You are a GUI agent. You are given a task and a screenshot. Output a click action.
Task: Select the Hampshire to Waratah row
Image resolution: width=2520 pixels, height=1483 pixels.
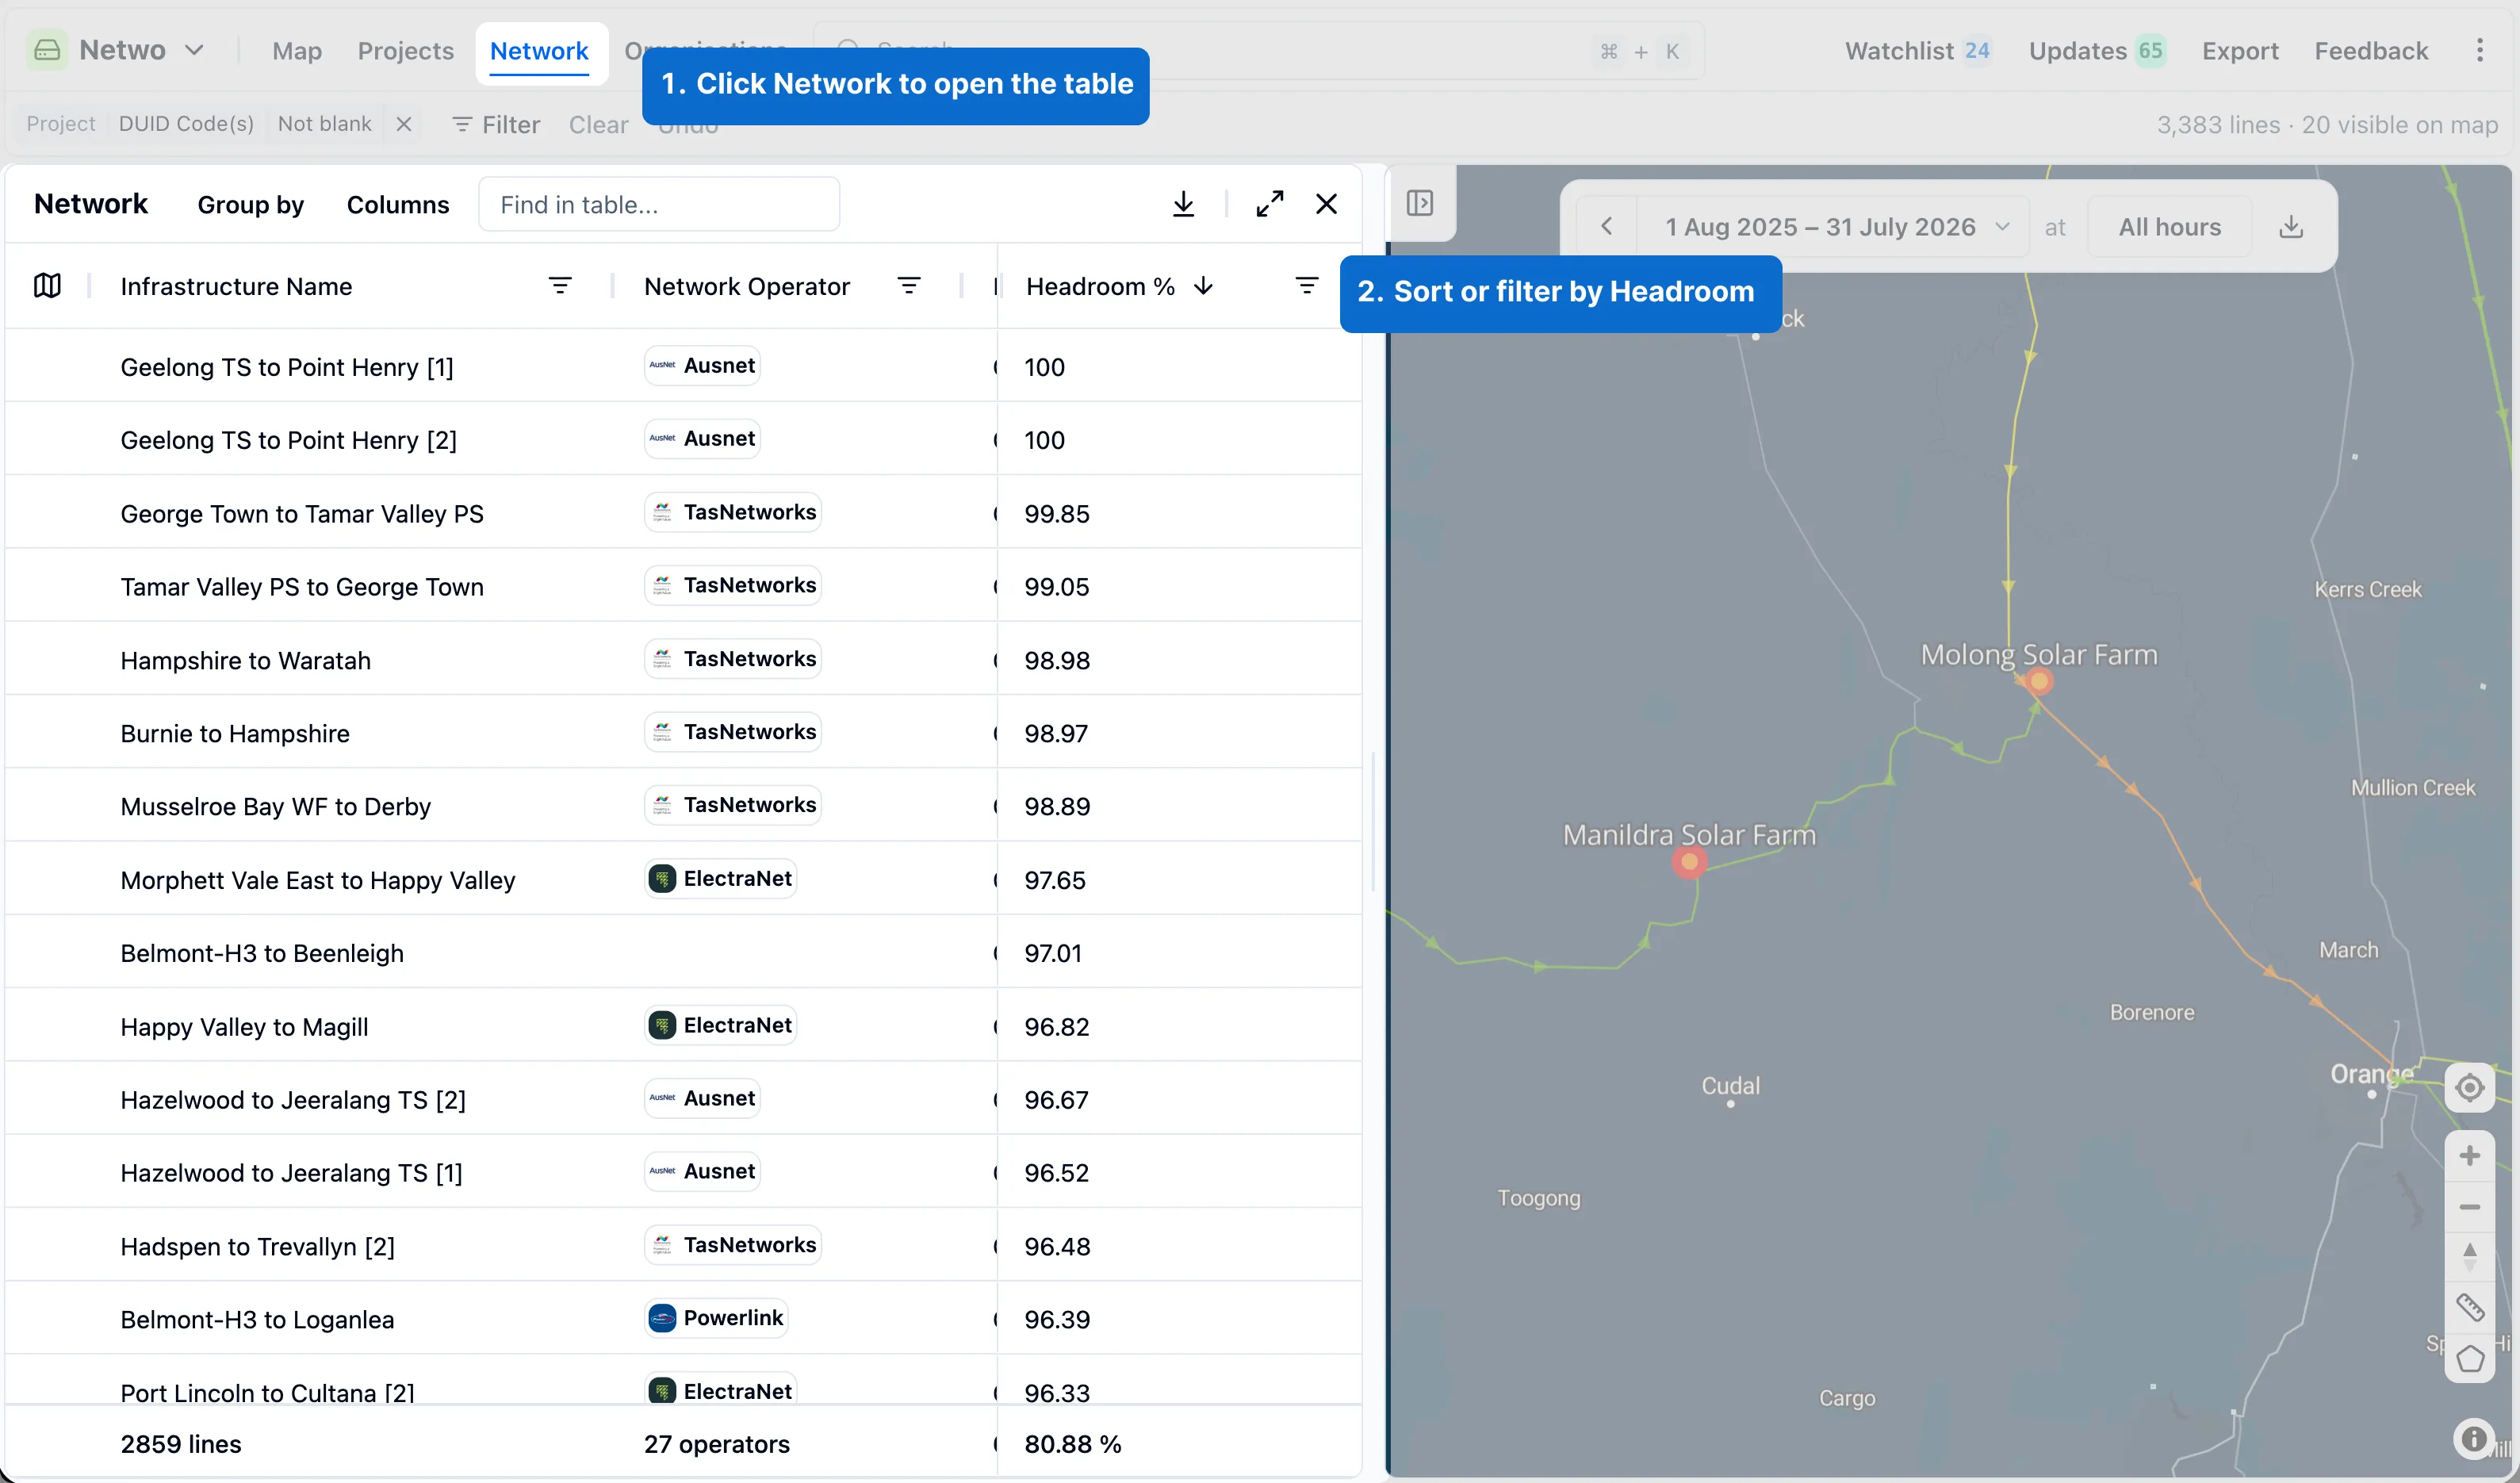(683, 659)
